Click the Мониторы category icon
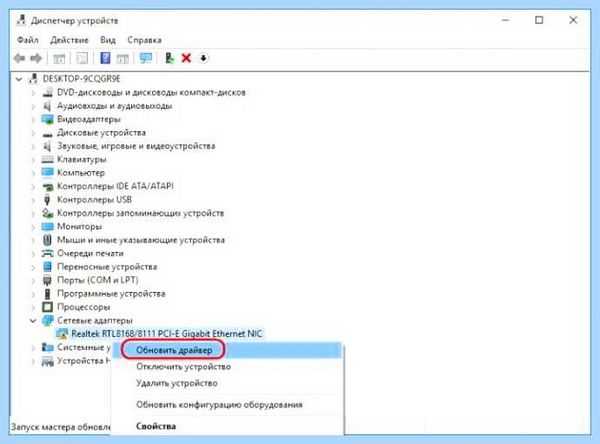Viewport: 600px width, 444px height. coord(47,227)
